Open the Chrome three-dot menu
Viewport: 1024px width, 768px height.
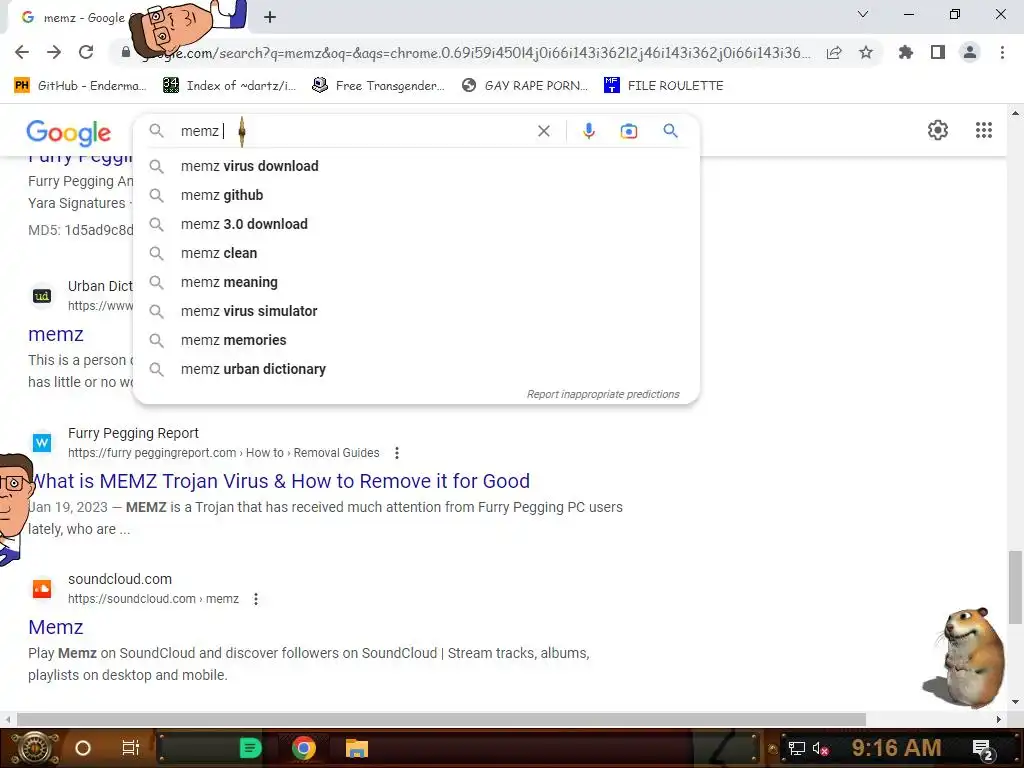[x=1002, y=52]
